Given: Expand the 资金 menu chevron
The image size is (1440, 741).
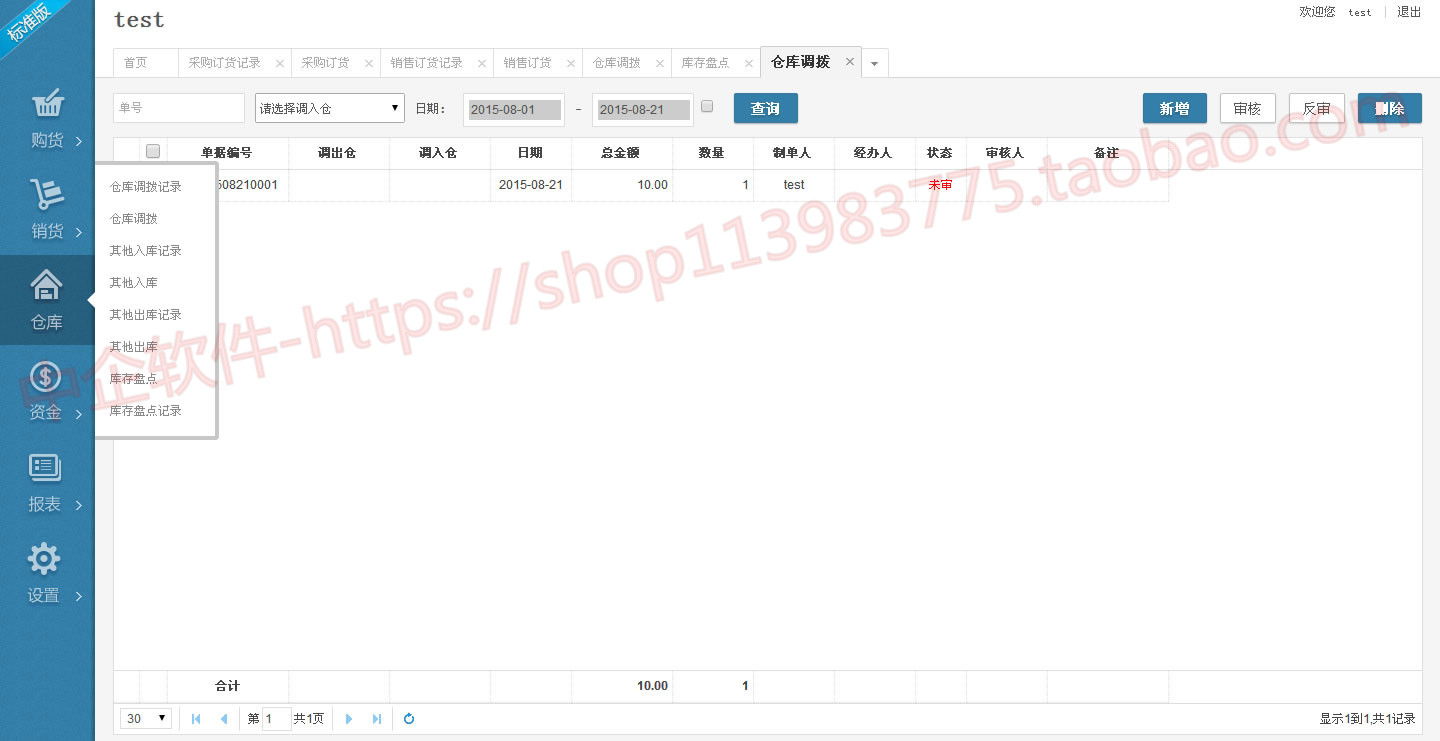Looking at the screenshot, I should tap(79, 414).
